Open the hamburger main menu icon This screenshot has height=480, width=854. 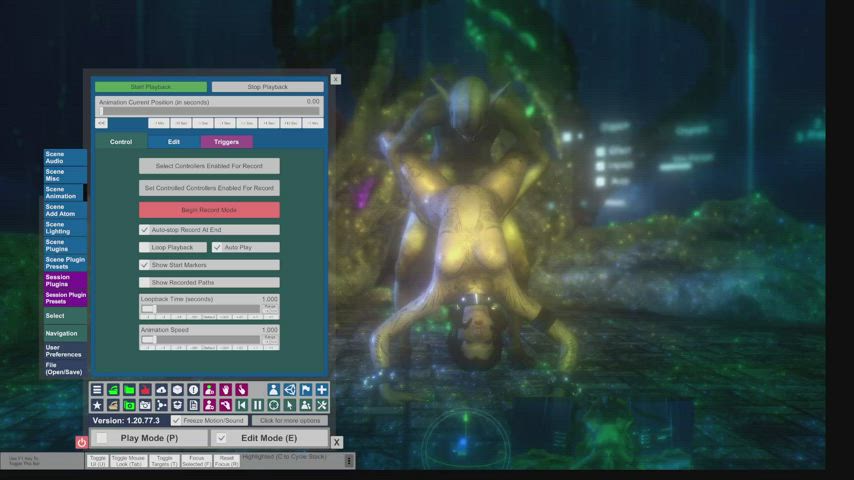pos(97,390)
